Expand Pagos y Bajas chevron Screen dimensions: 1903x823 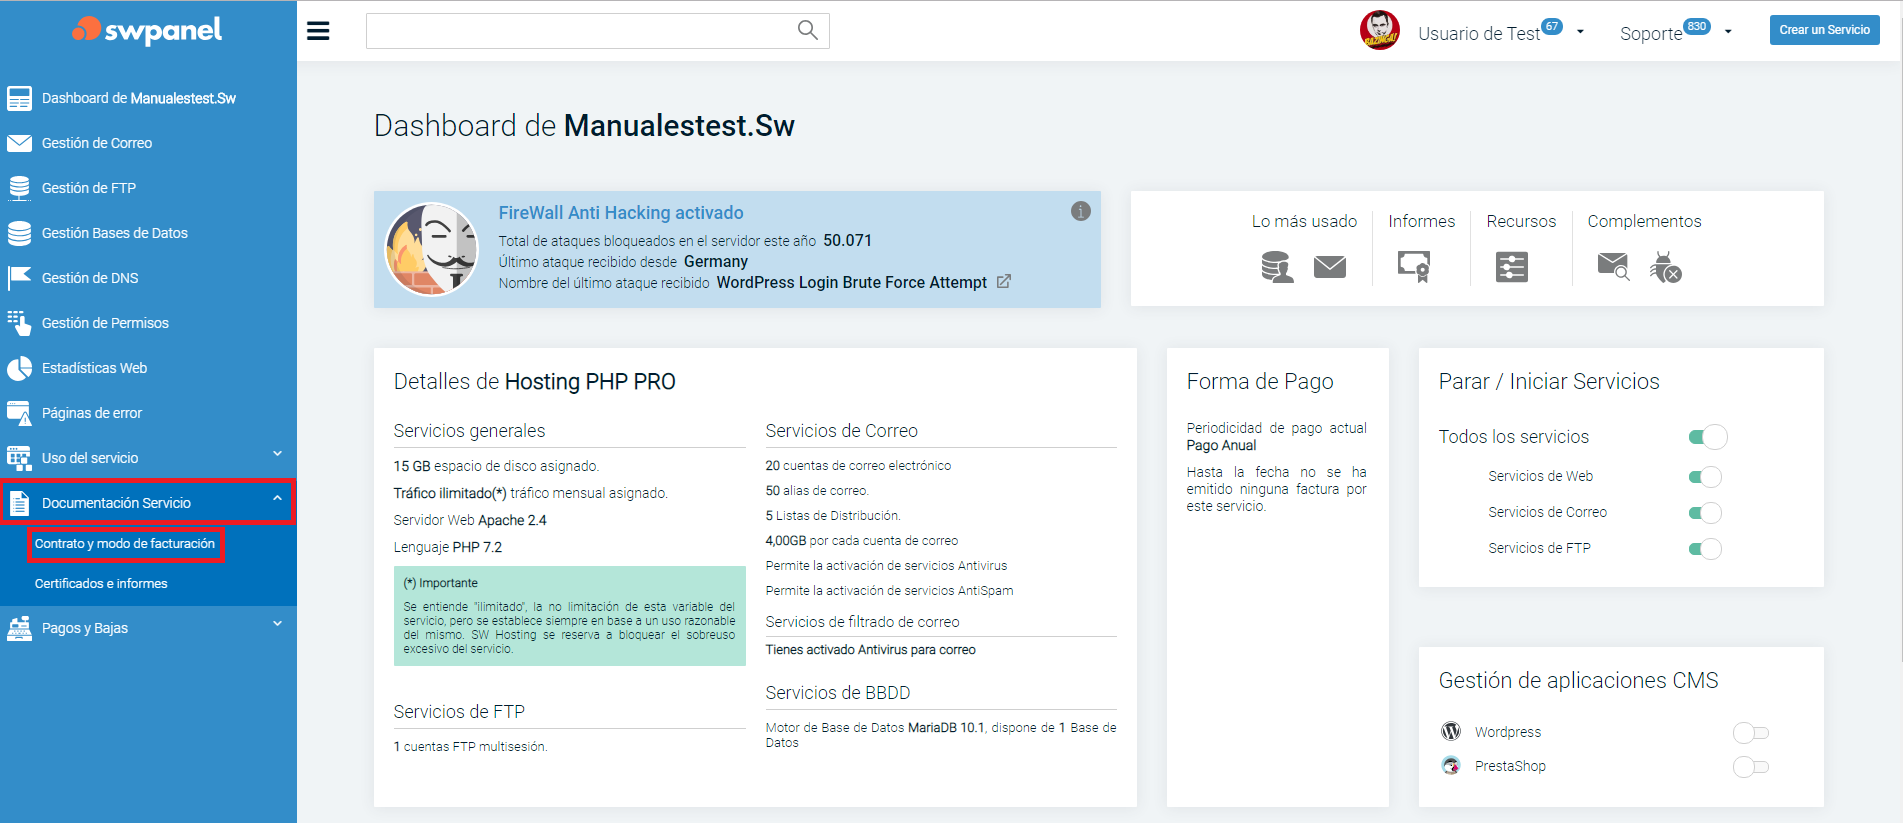point(277,624)
